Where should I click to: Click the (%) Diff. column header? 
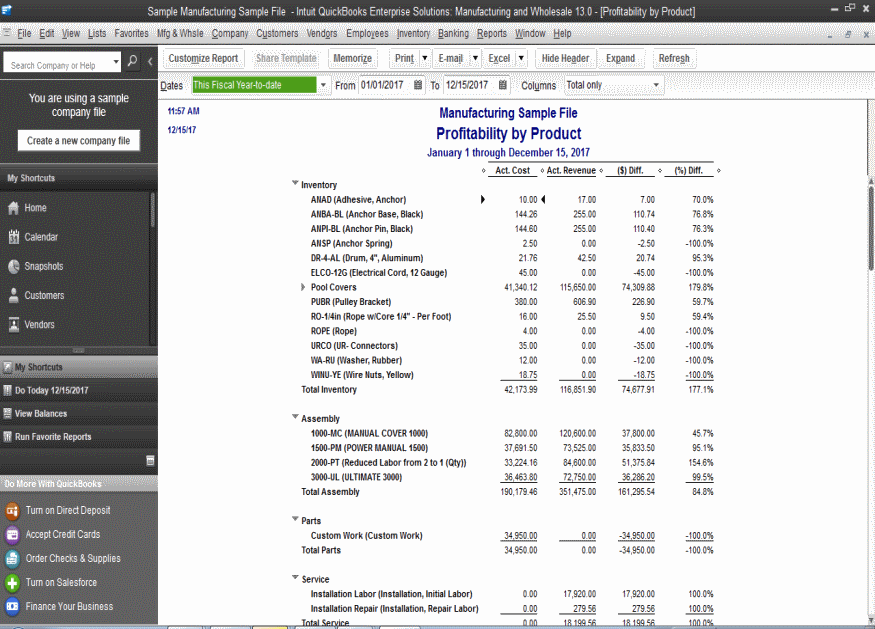[689, 170]
